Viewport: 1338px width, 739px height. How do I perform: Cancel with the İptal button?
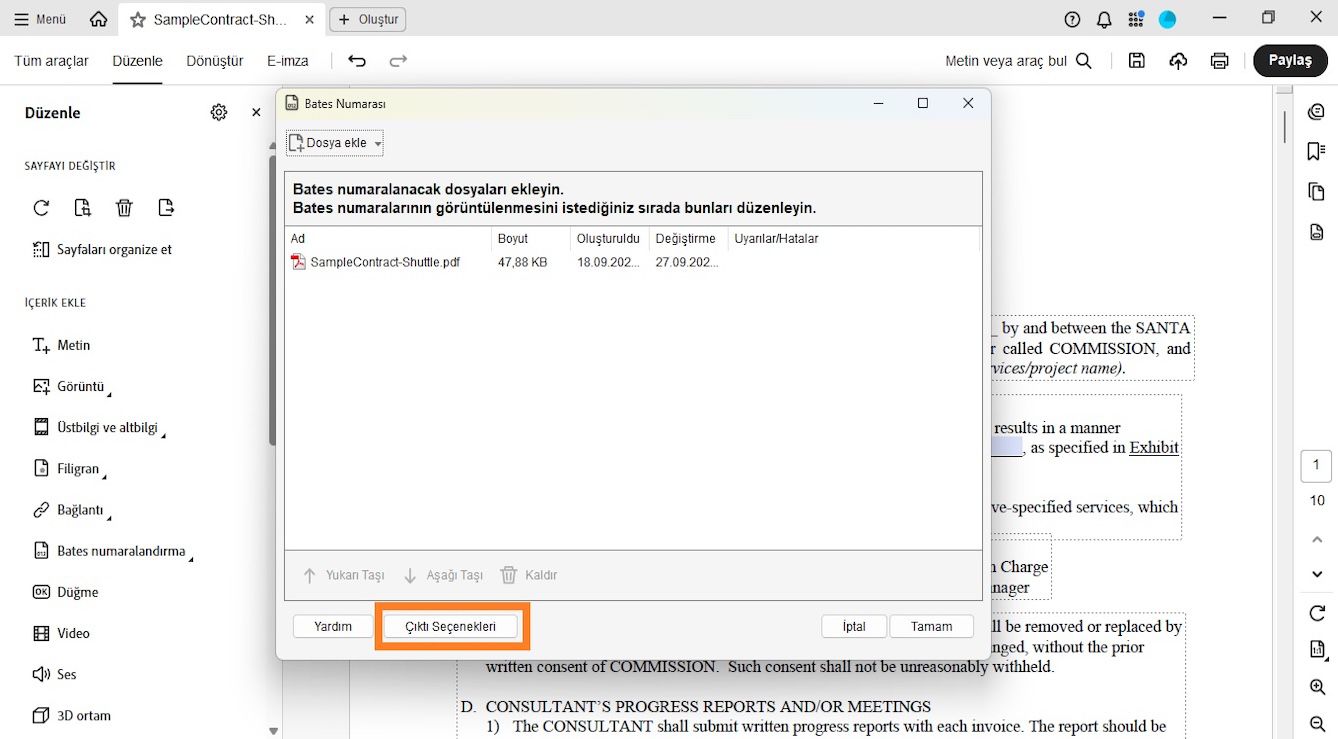pos(854,626)
